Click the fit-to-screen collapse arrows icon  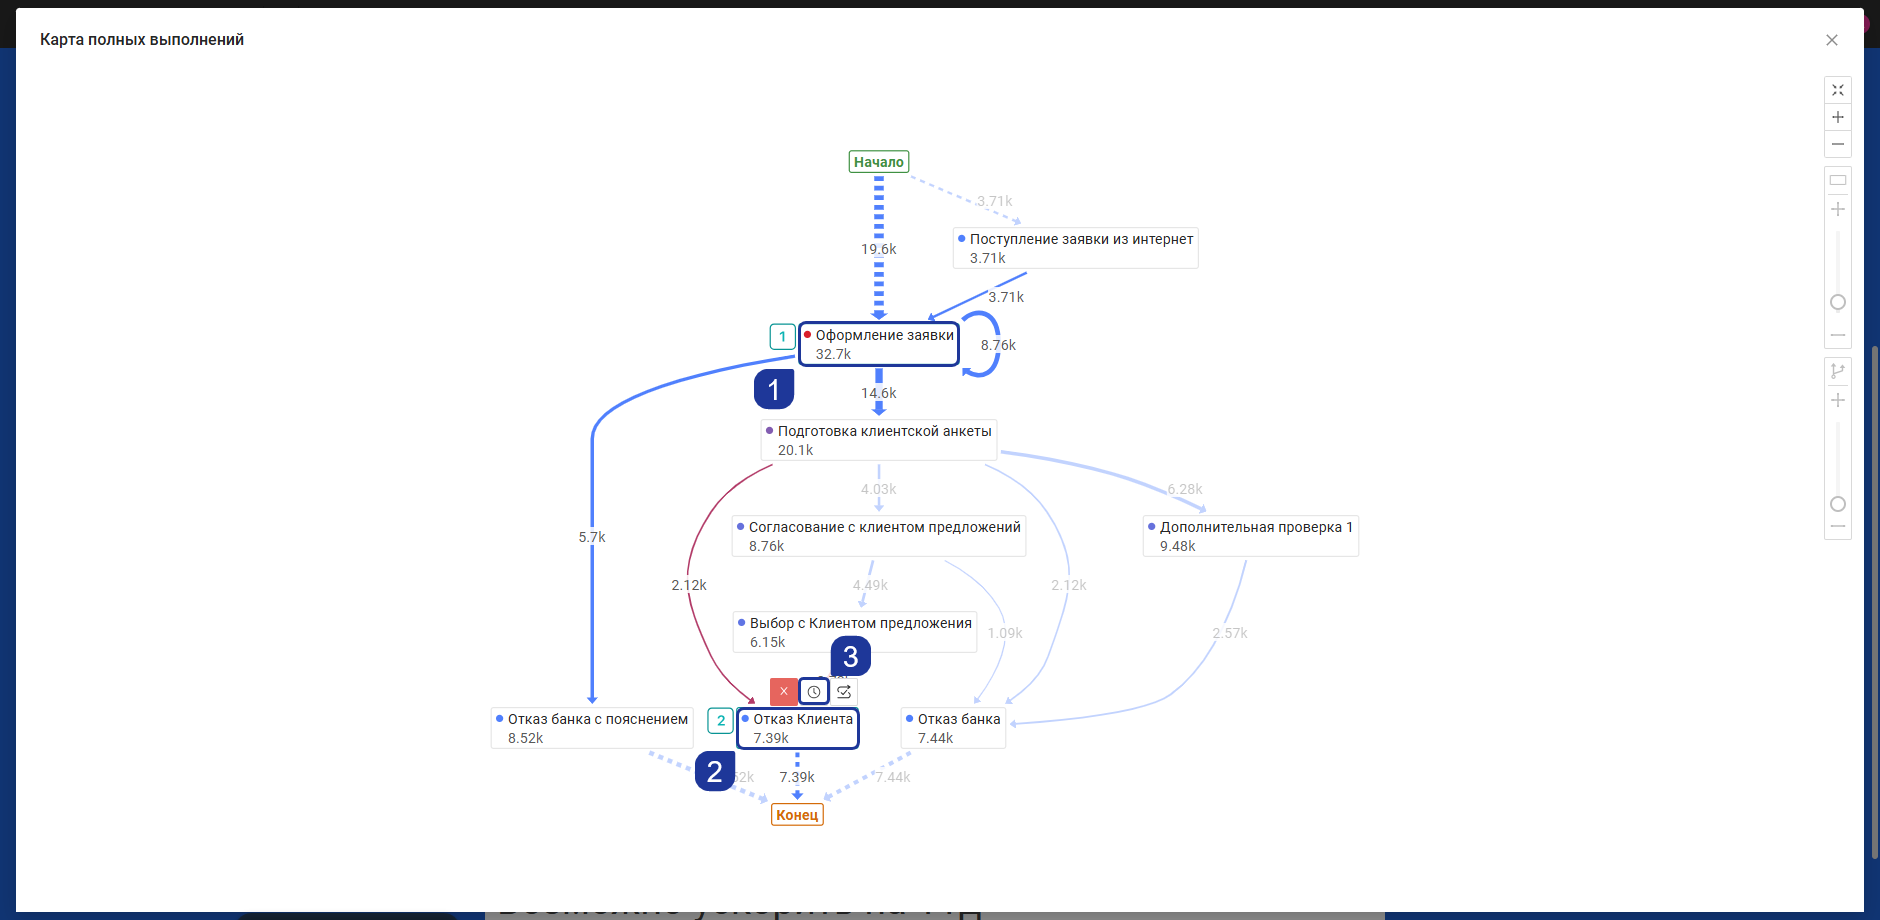[x=1838, y=90]
